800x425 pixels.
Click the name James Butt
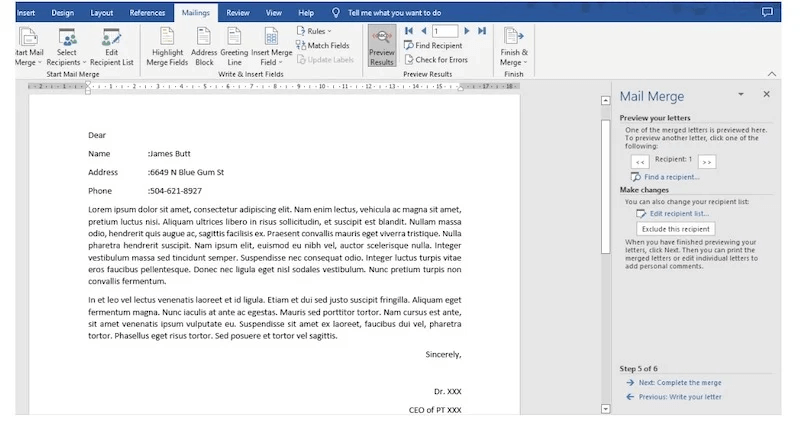[170, 154]
